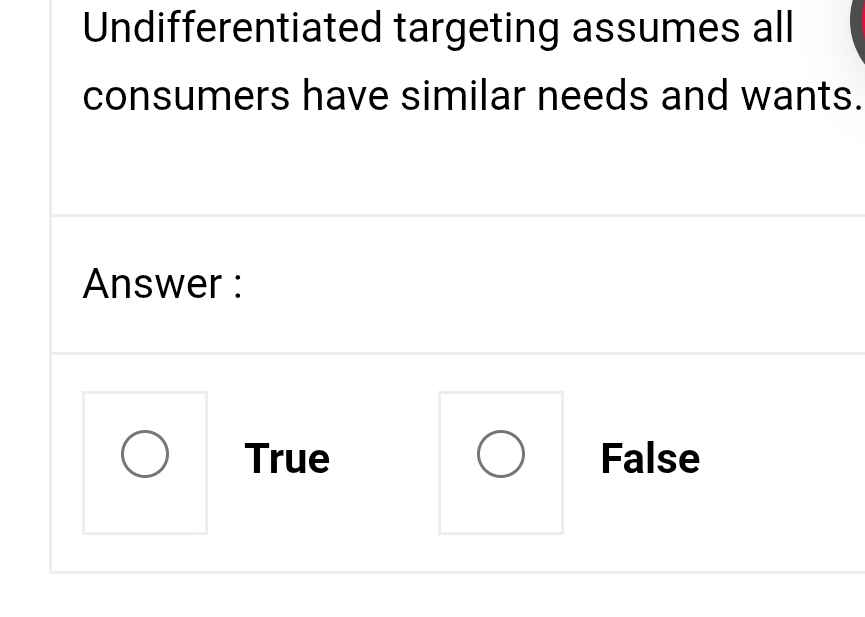Click the word 'wants.' in the question
The image size is (865, 617).
tap(800, 96)
